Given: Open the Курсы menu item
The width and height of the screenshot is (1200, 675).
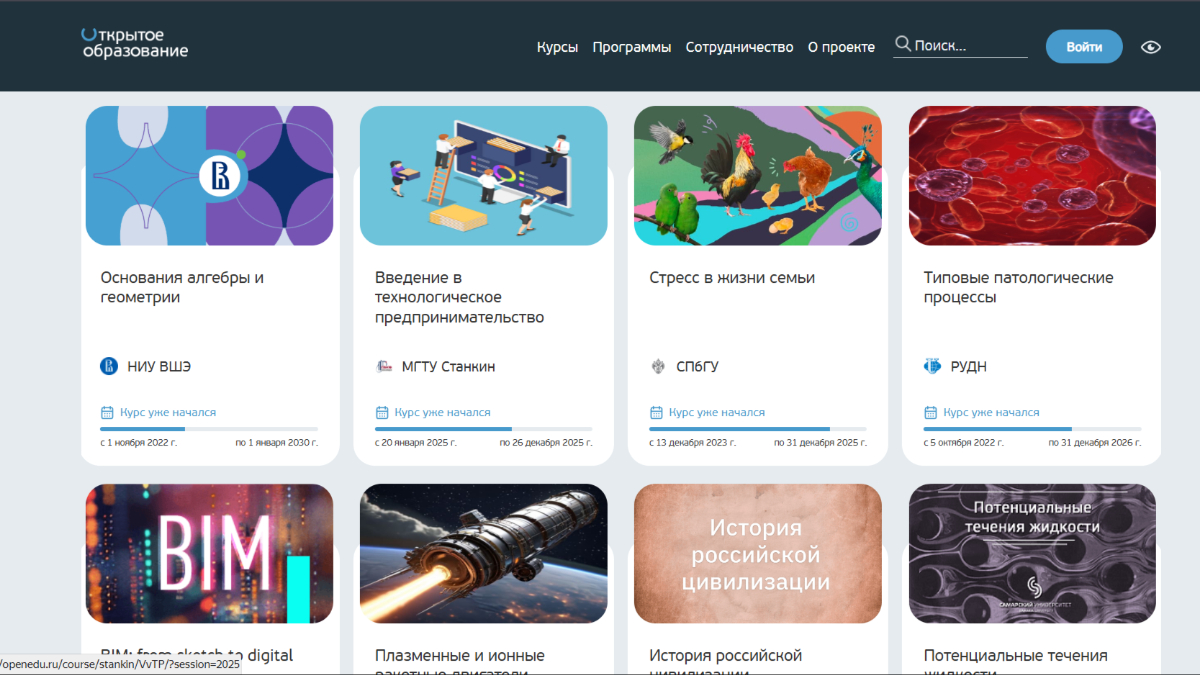Looking at the screenshot, I should point(557,46).
